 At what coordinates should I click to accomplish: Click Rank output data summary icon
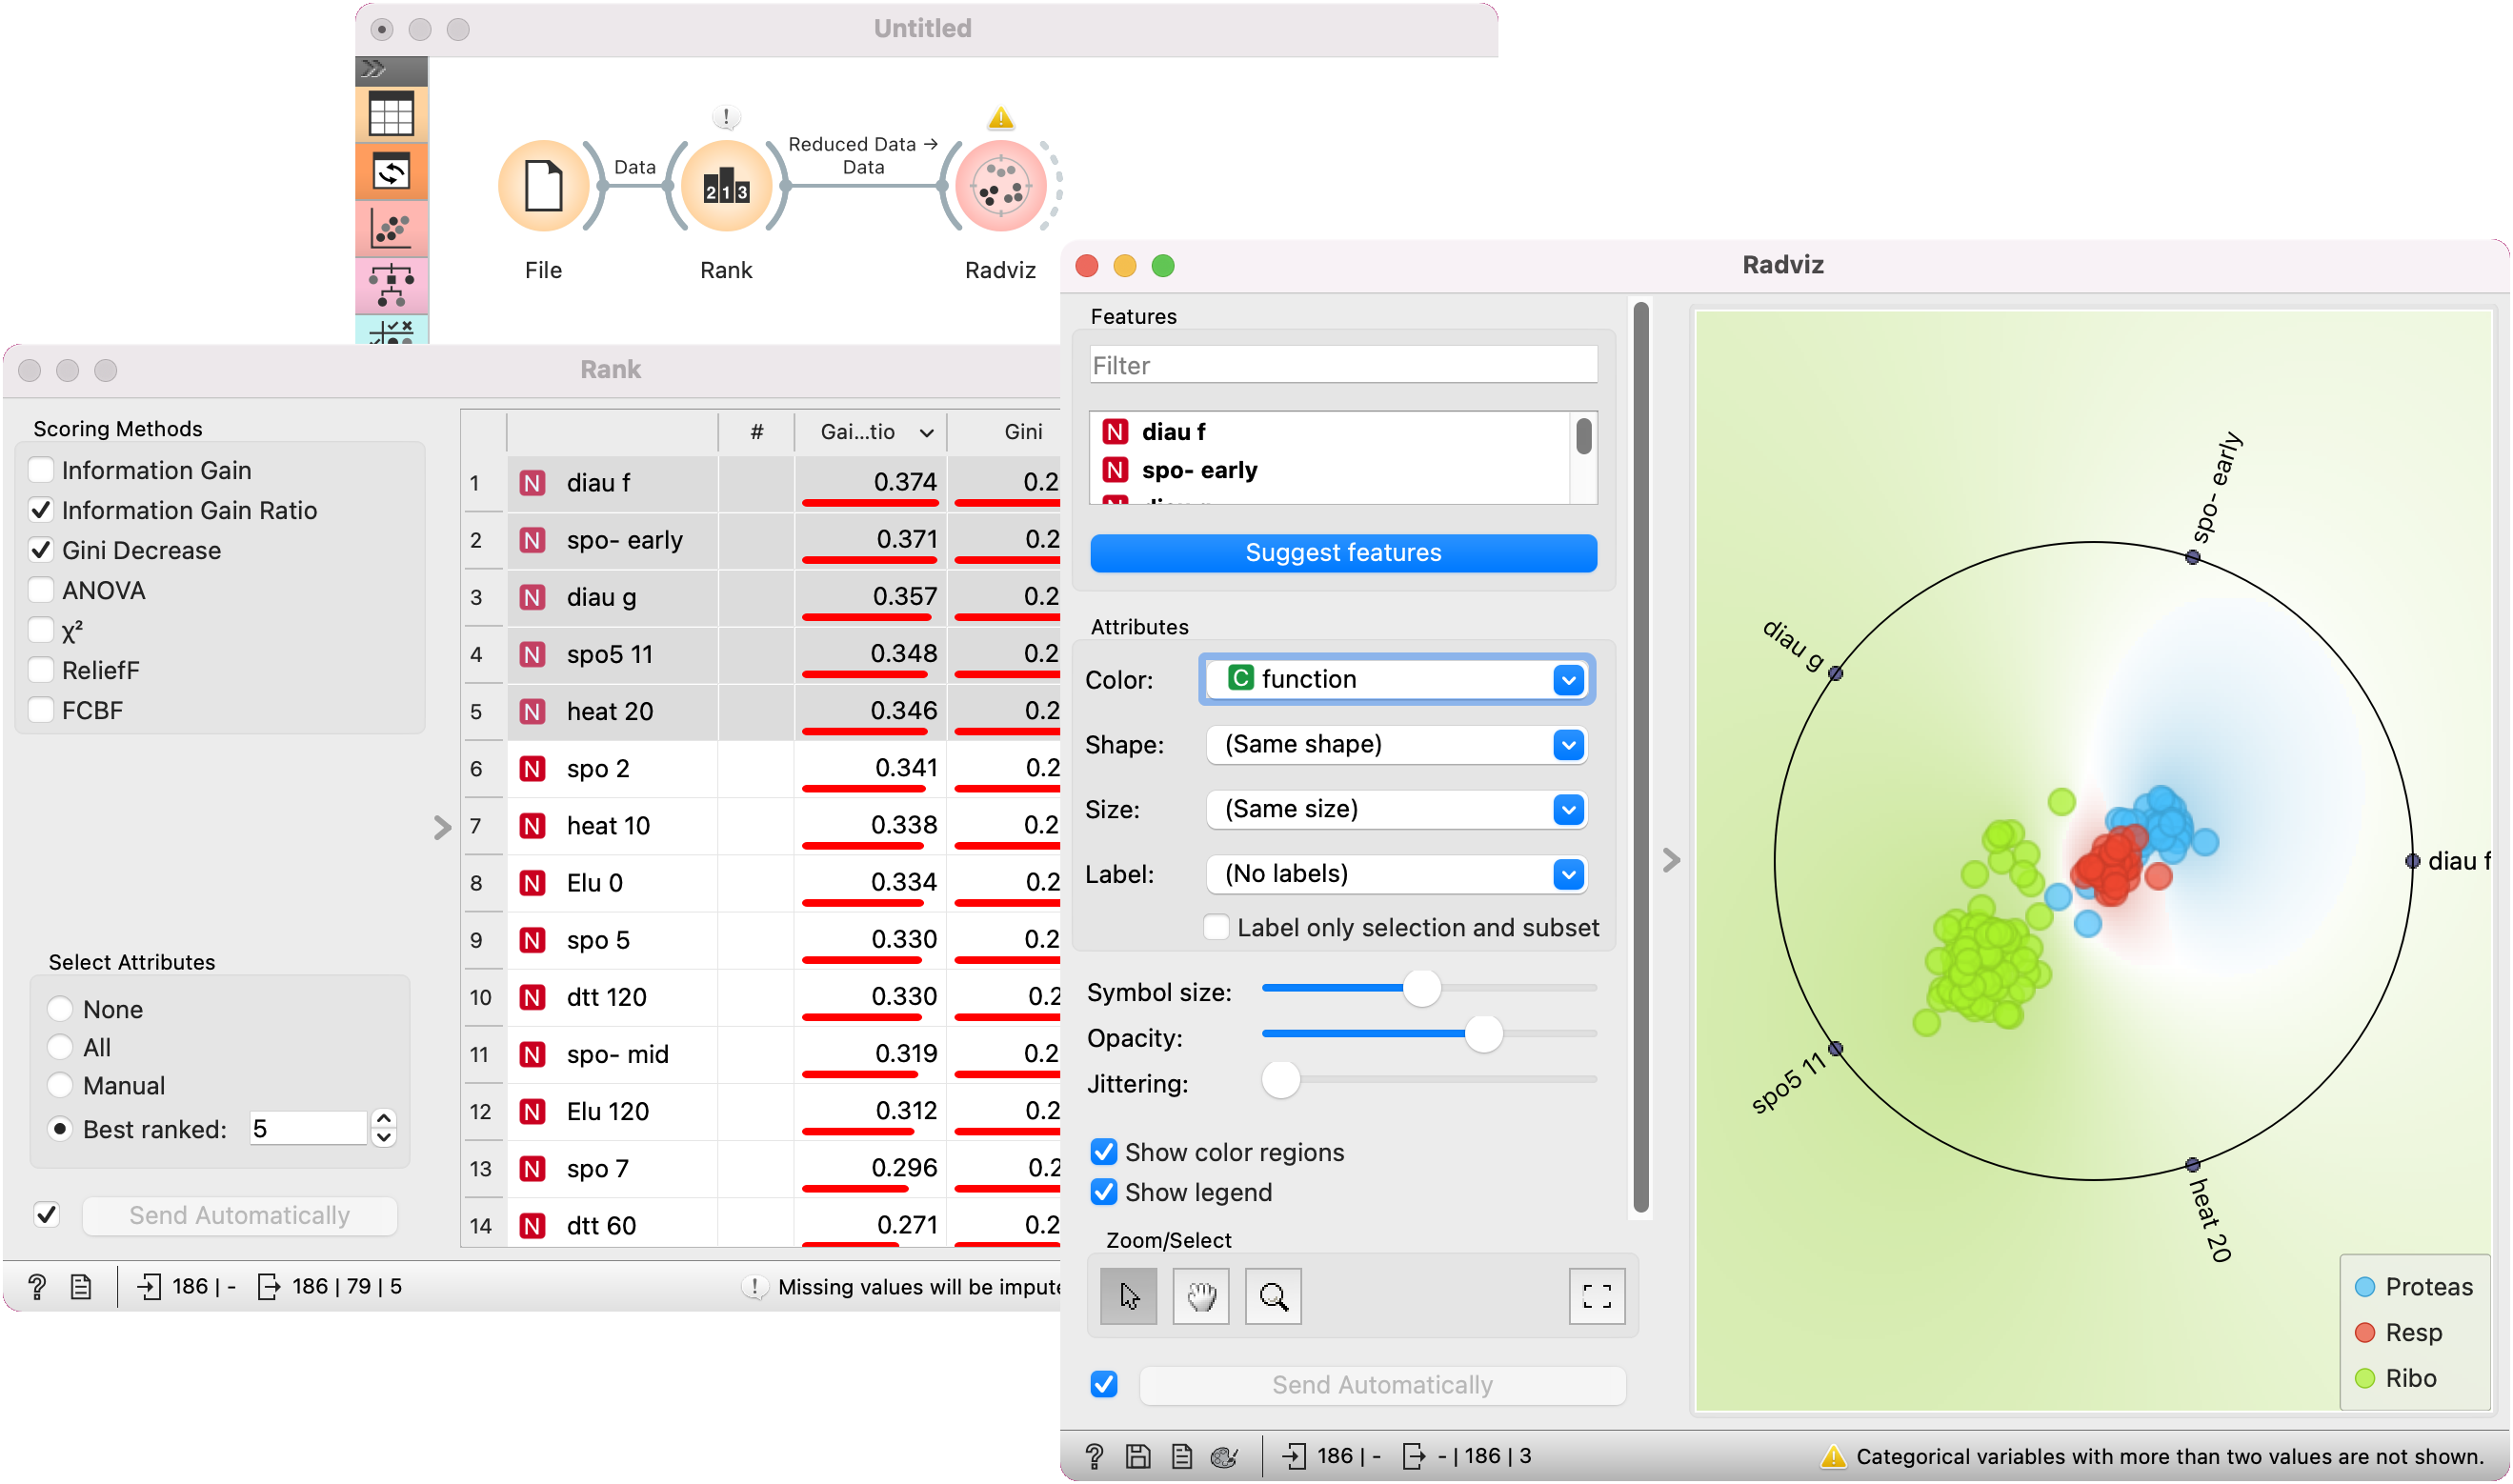click(268, 1286)
